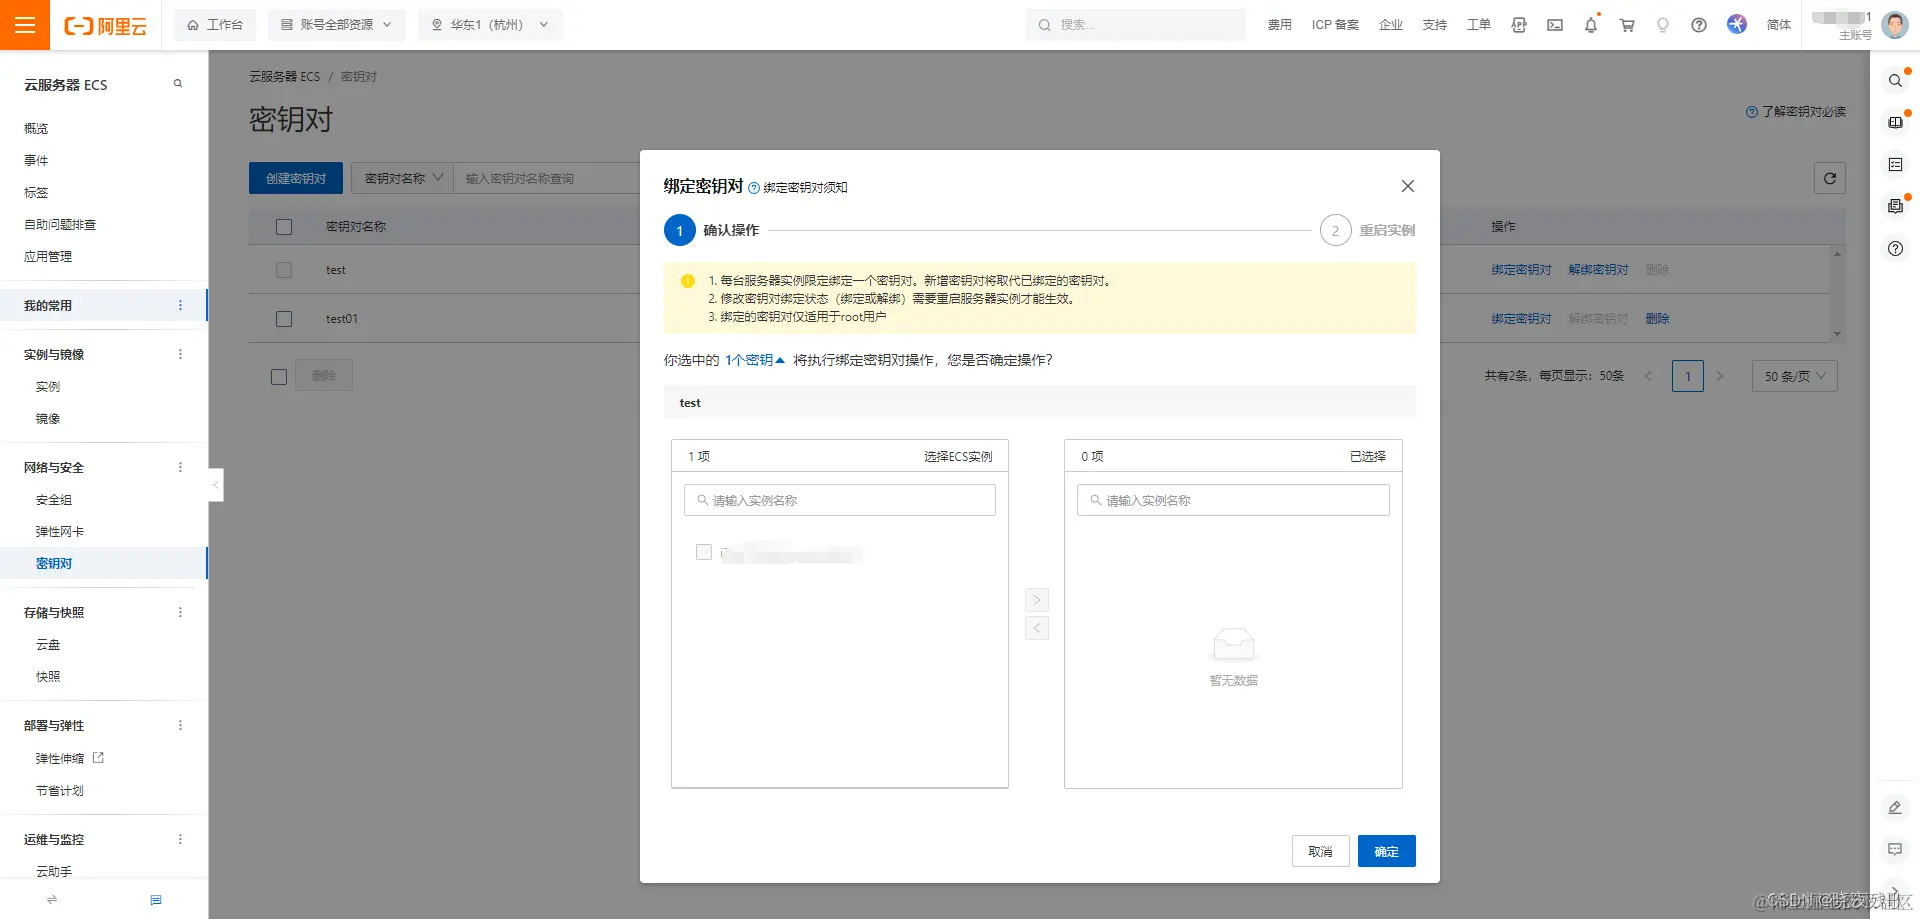Open the 企业 menu
The image size is (1920, 919).
[1391, 25]
